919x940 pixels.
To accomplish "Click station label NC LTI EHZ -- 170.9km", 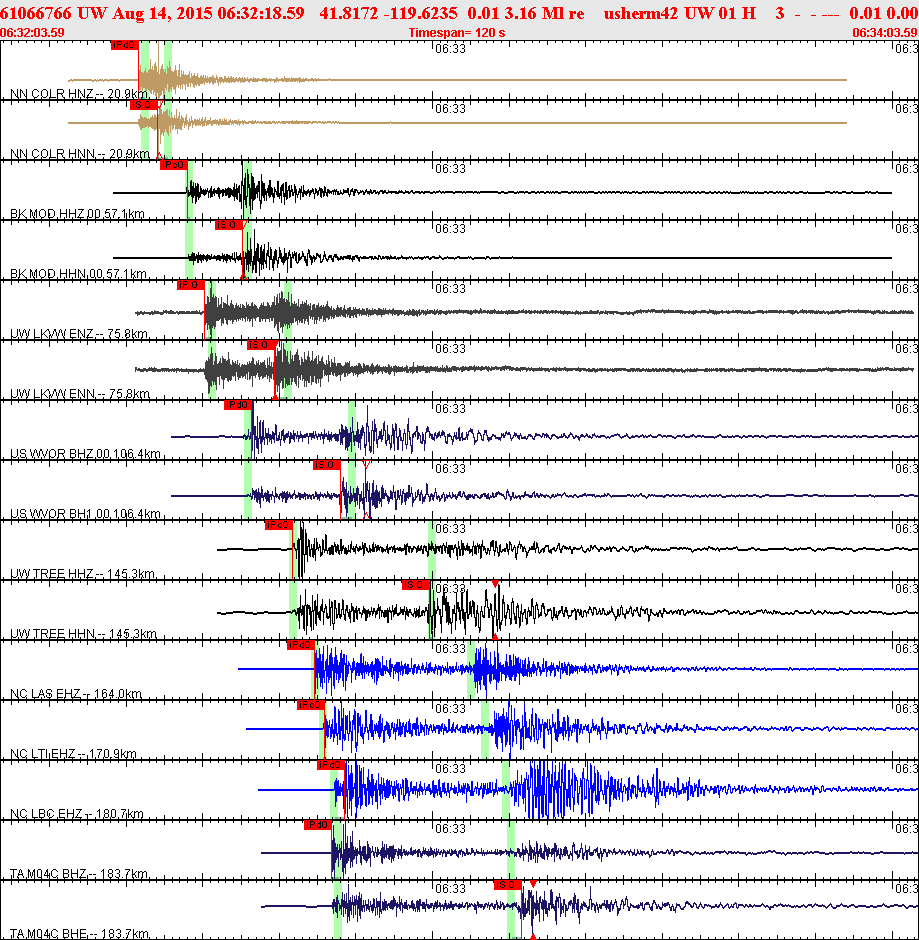I will 73,753.
